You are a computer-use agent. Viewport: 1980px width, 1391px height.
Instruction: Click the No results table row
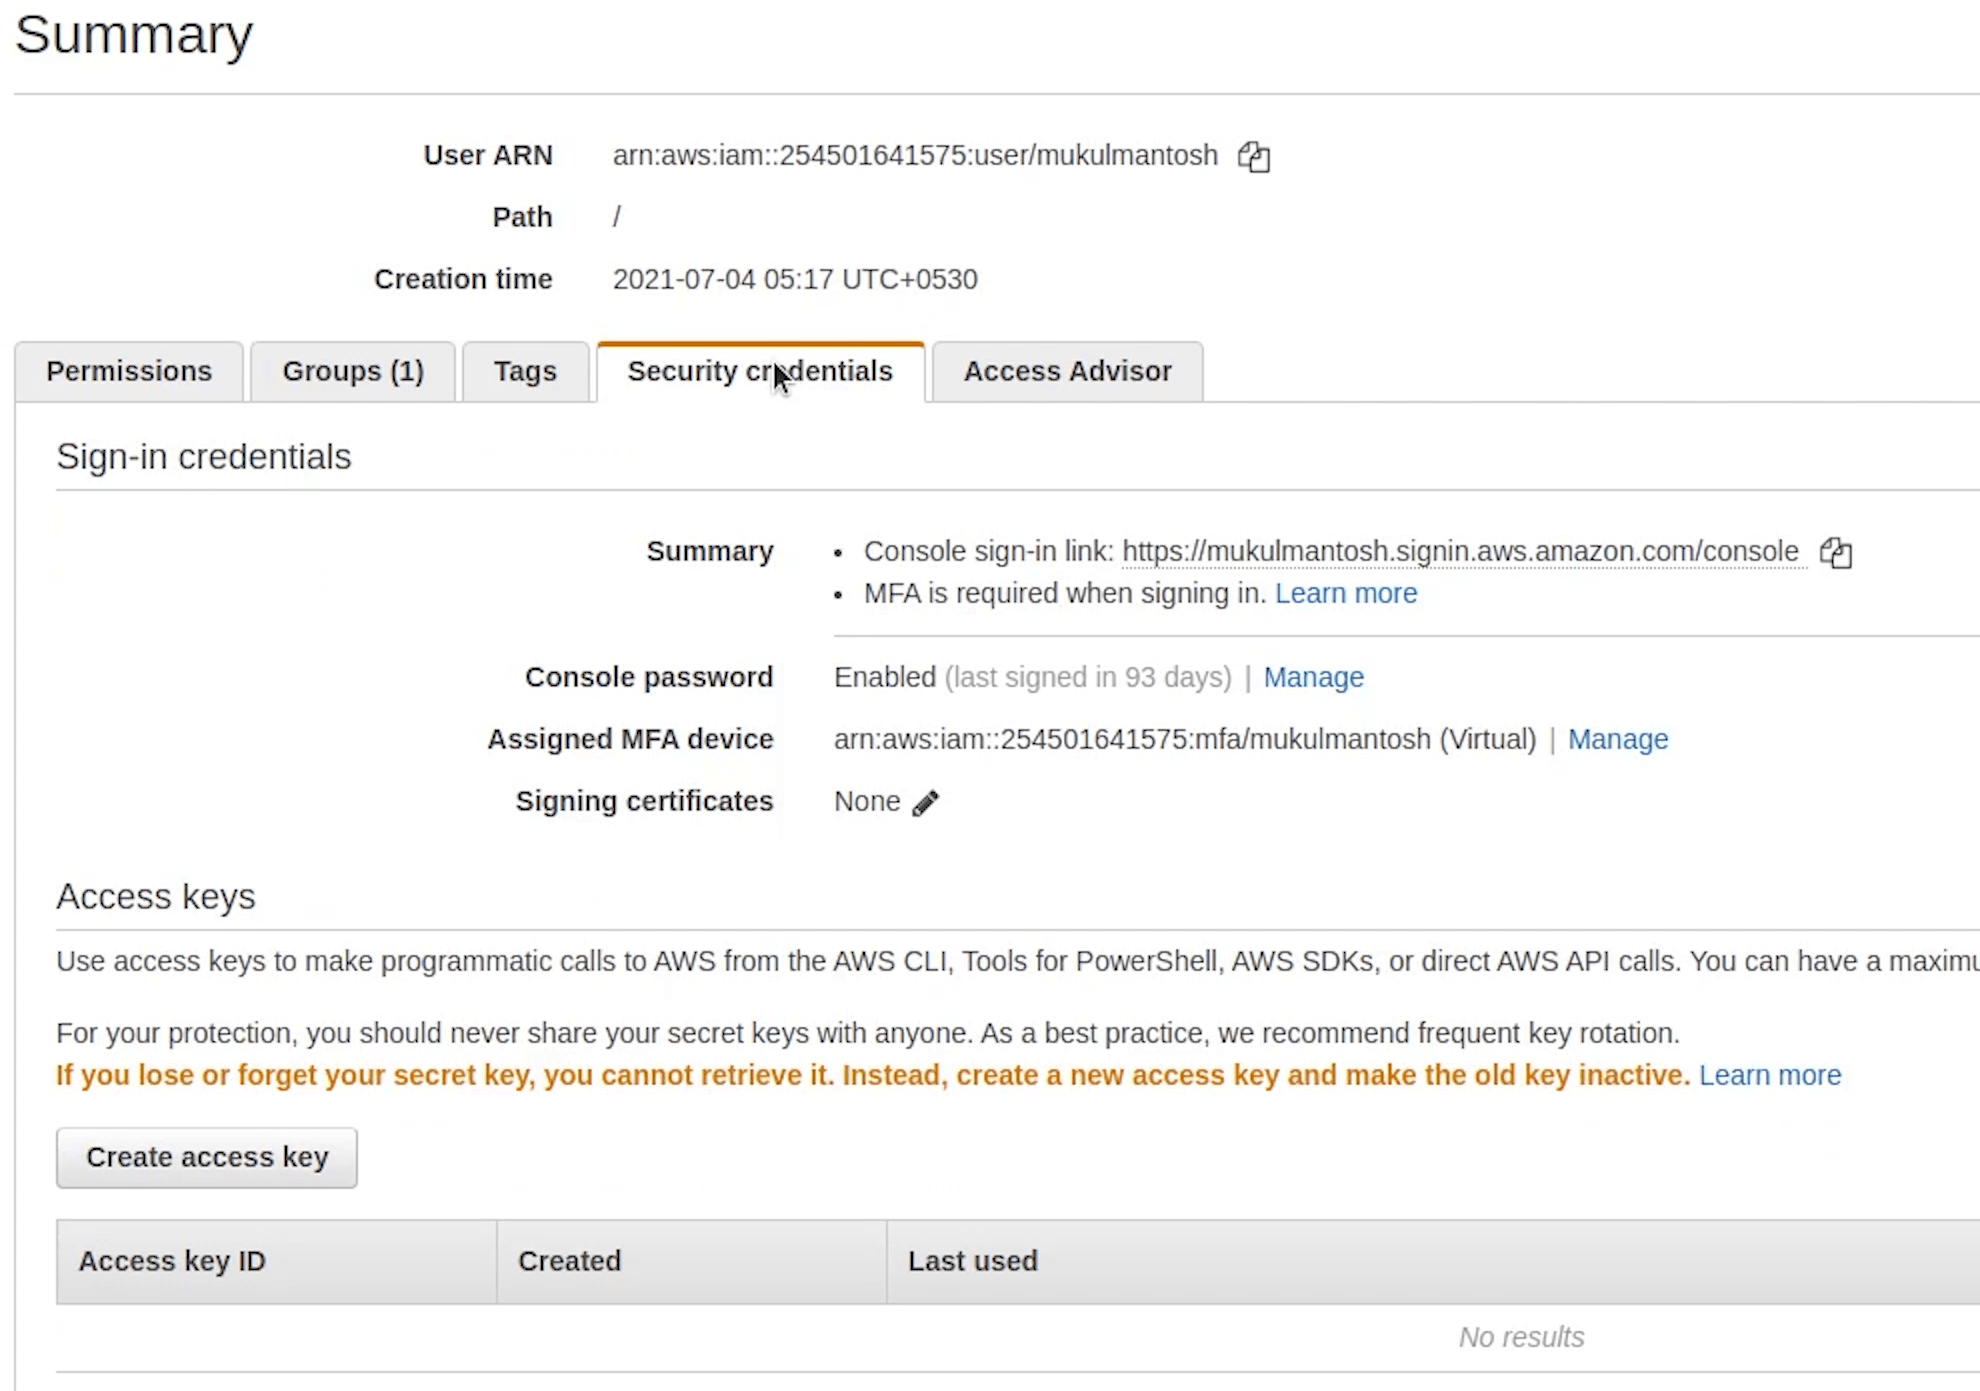pyautogui.click(x=1520, y=1338)
